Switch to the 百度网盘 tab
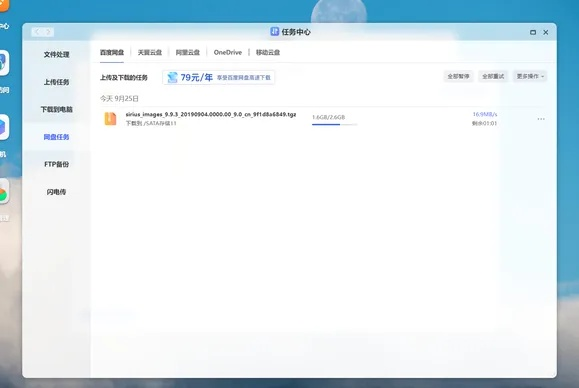 (112, 52)
